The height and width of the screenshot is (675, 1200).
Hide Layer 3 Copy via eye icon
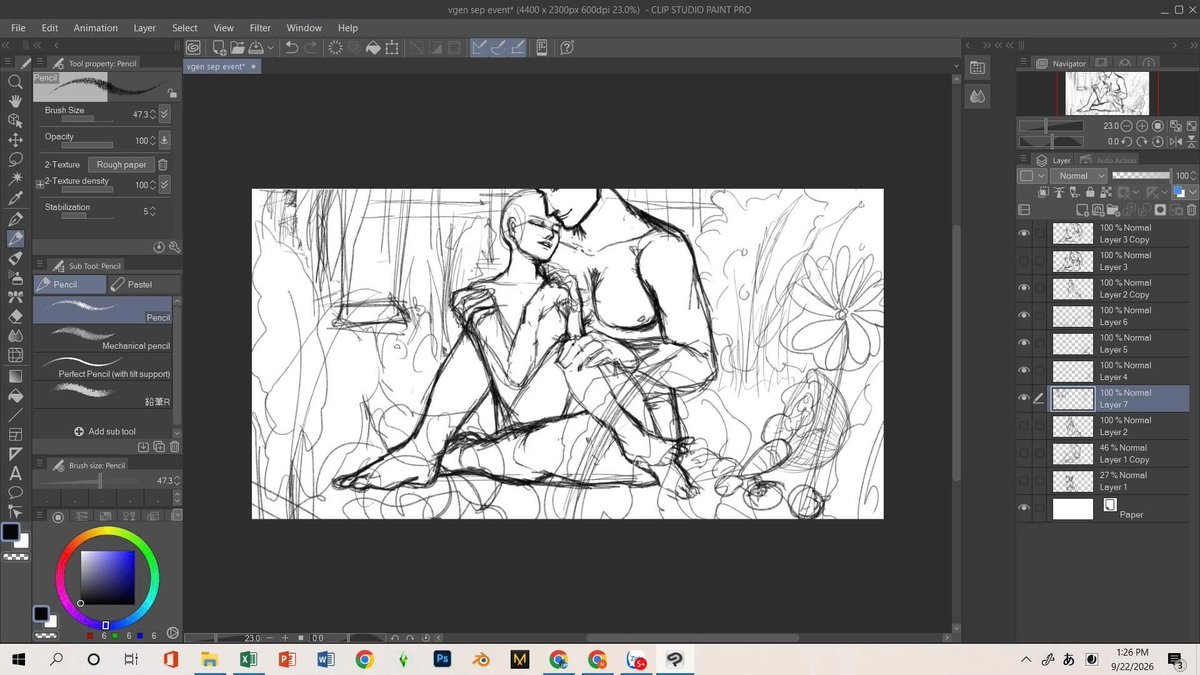click(1023, 234)
